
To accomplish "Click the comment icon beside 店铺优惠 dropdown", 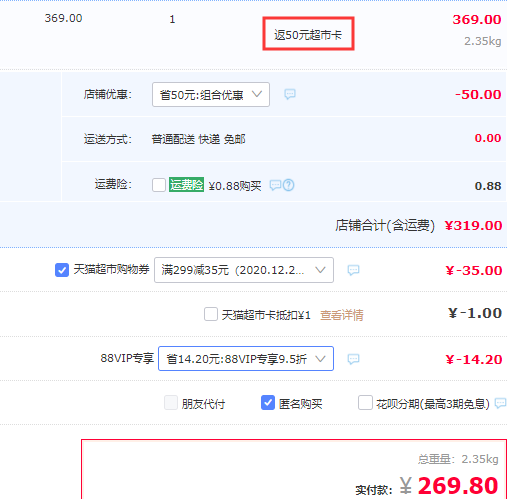I will point(290,94).
